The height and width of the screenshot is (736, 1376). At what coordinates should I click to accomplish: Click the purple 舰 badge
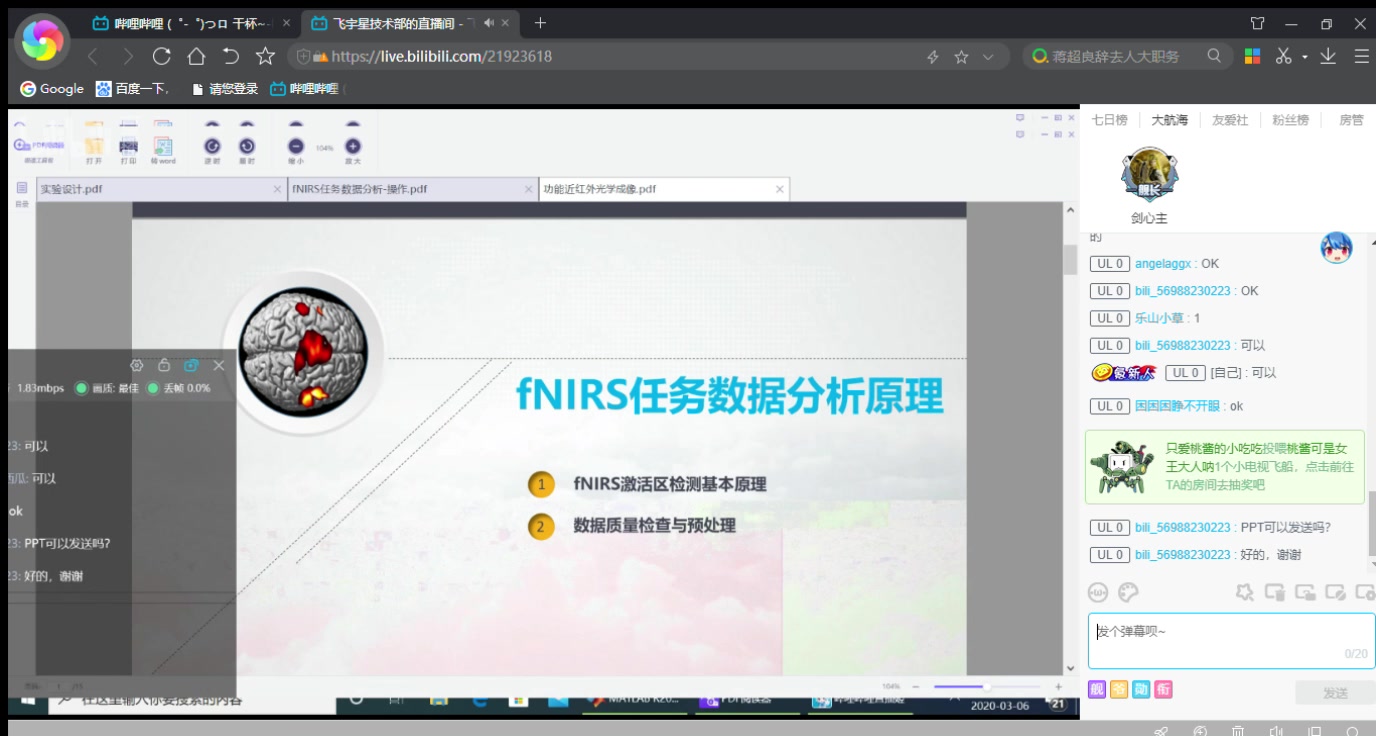coord(1097,689)
